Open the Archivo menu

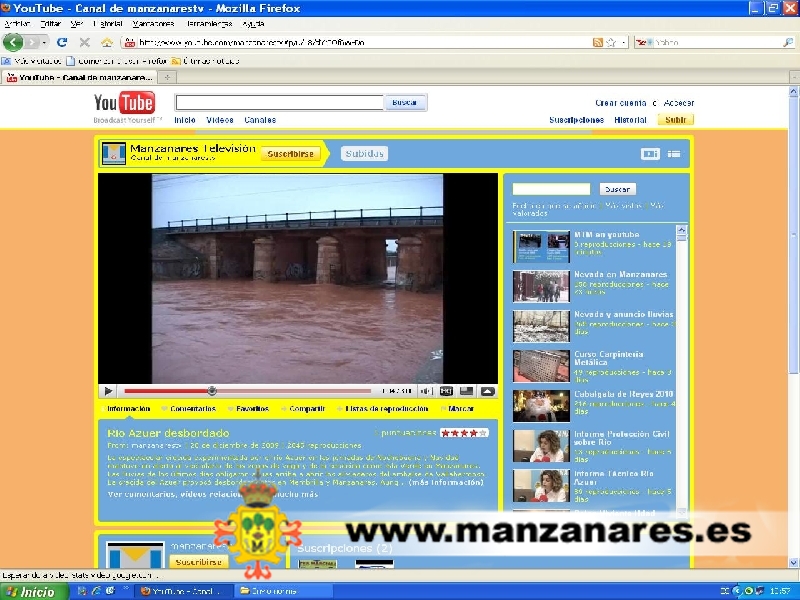[17, 24]
